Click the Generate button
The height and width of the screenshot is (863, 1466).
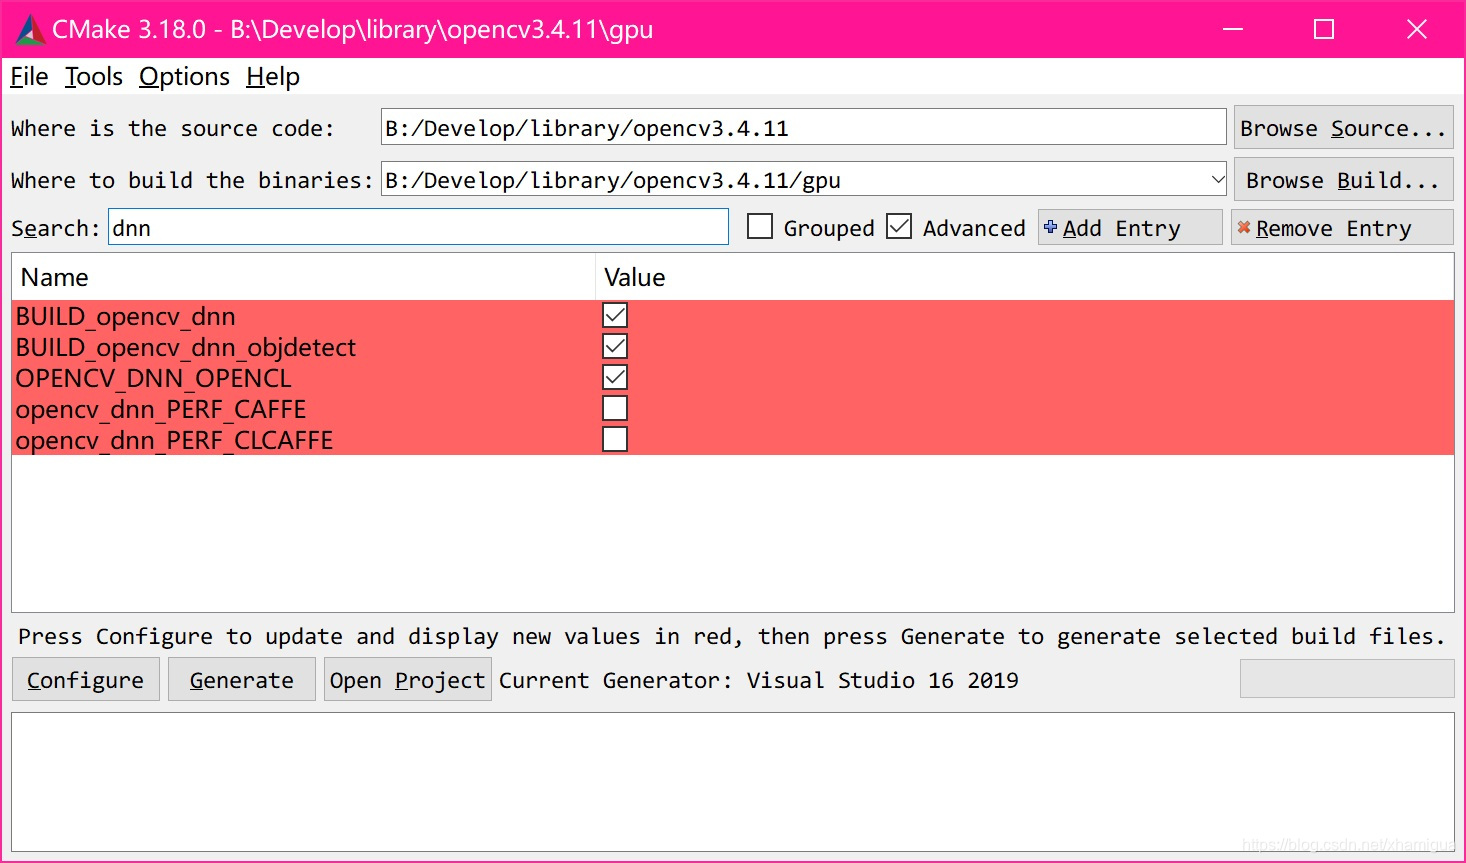pyautogui.click(x=242, y=680)
